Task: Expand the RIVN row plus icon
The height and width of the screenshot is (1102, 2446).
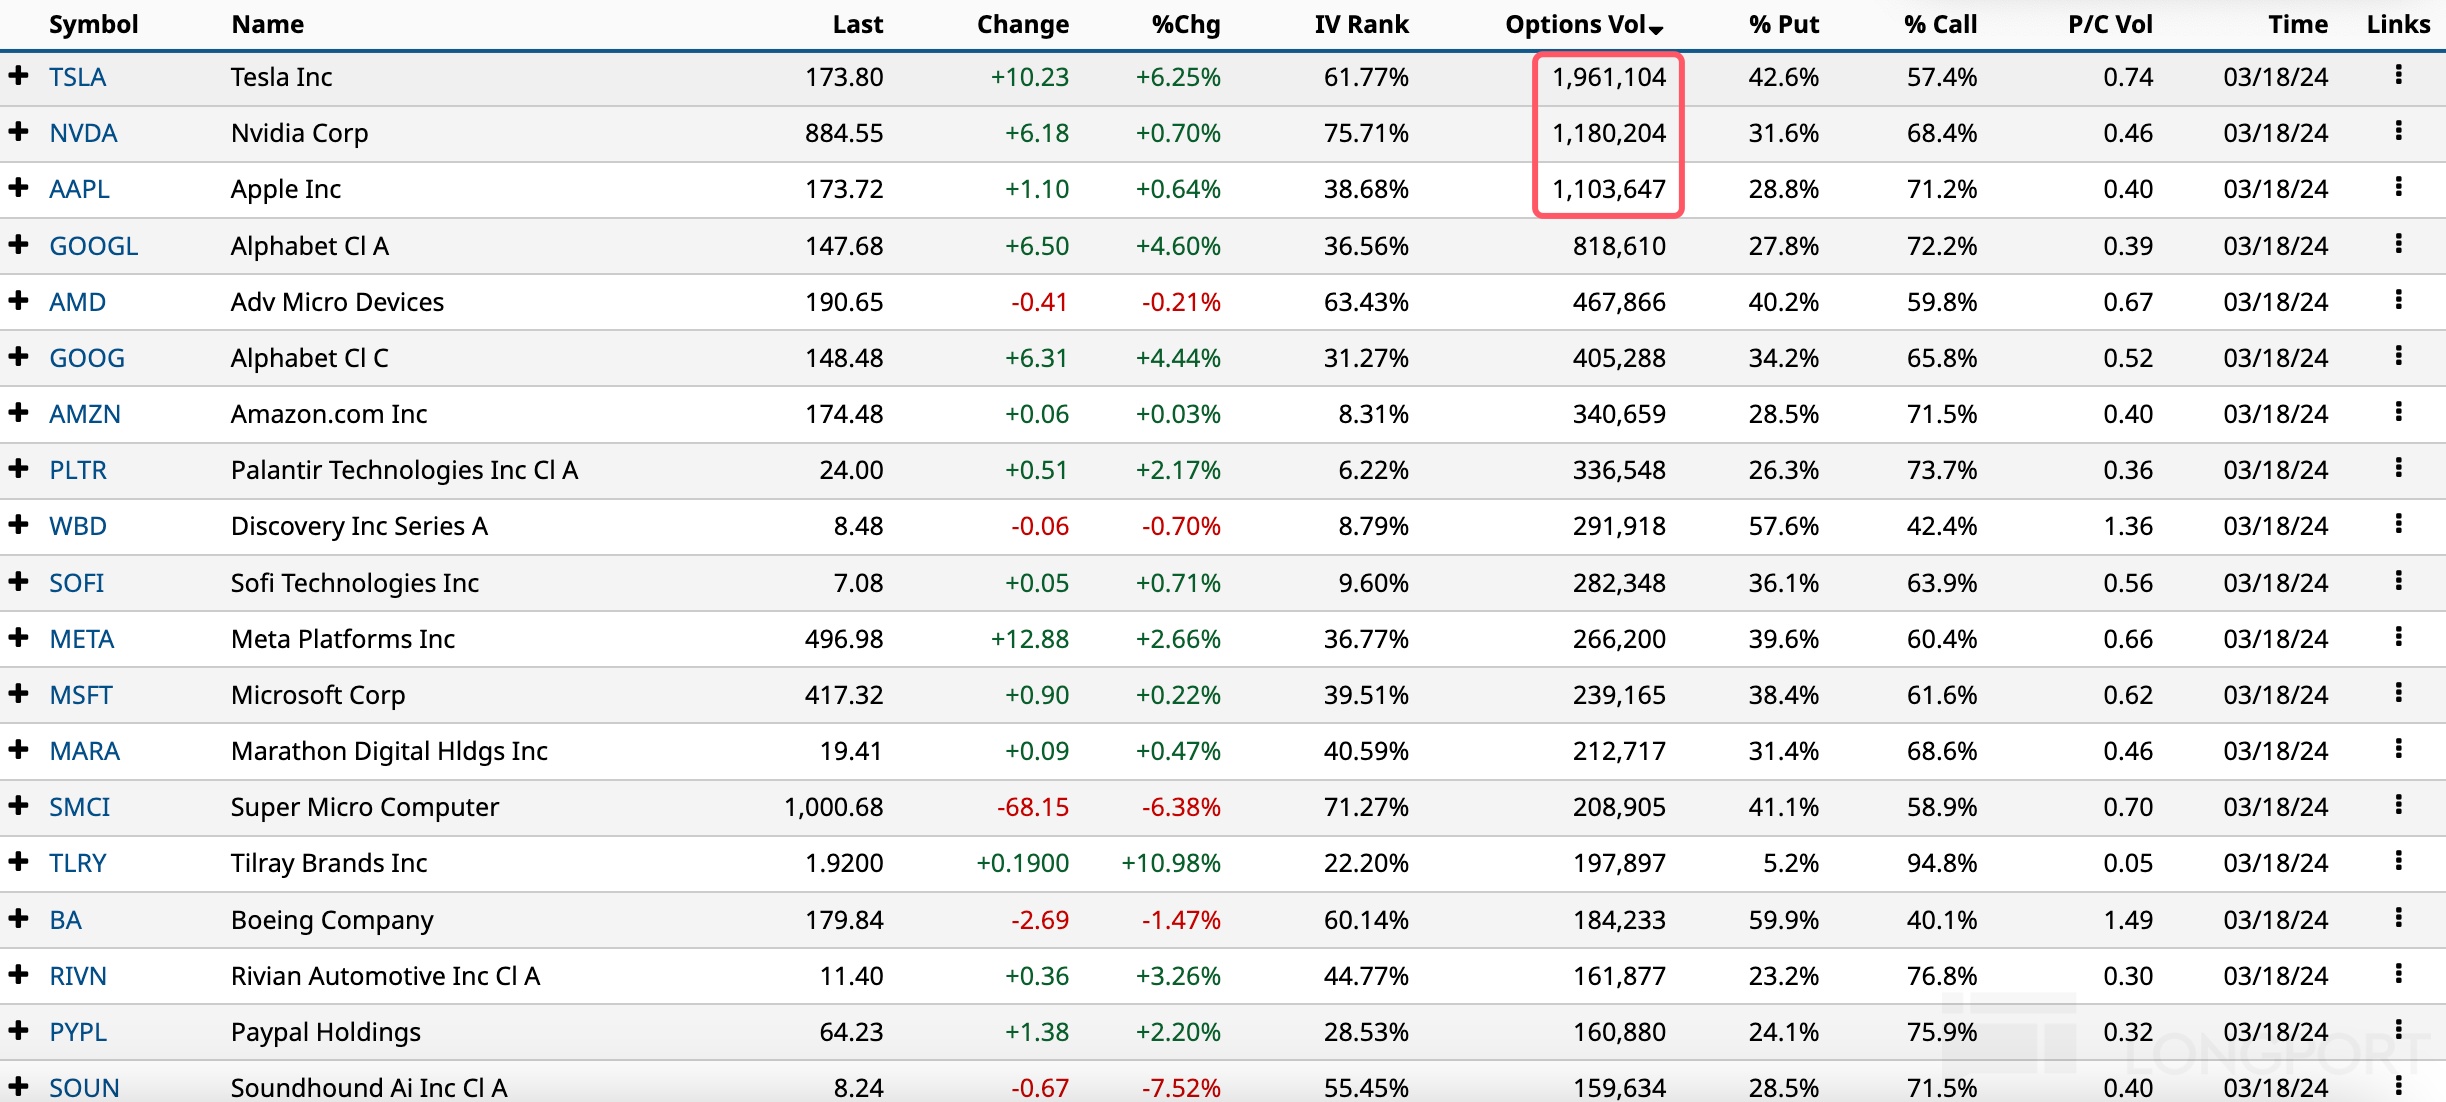Action: click(18, 974)
